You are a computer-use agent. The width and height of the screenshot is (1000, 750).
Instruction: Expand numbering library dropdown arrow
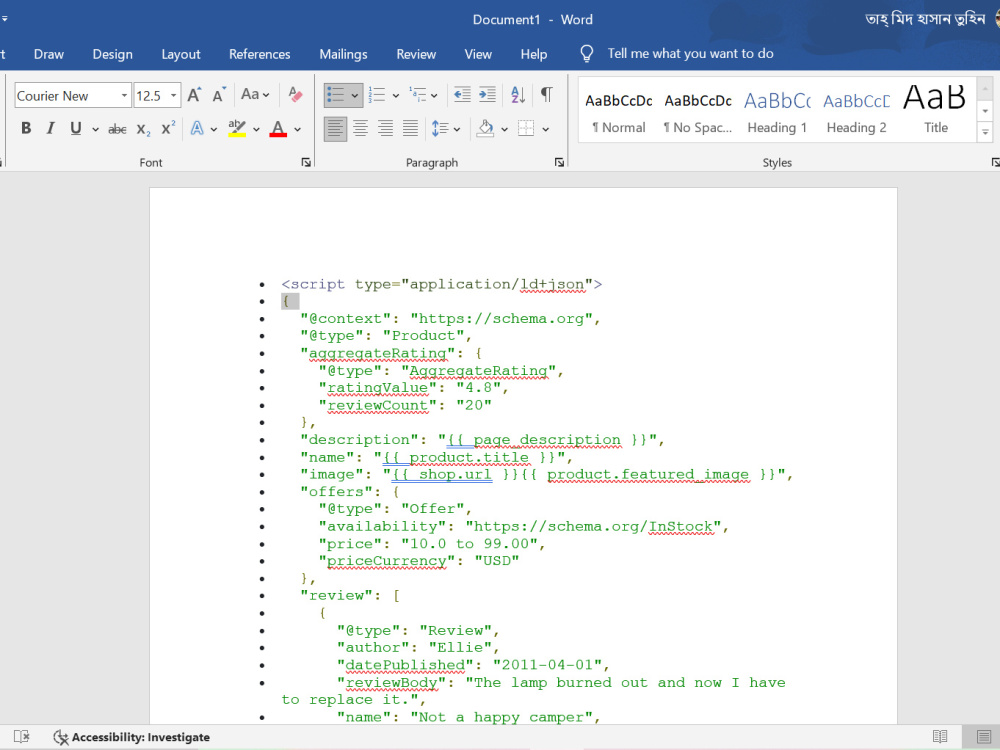(x=395, y=96)
